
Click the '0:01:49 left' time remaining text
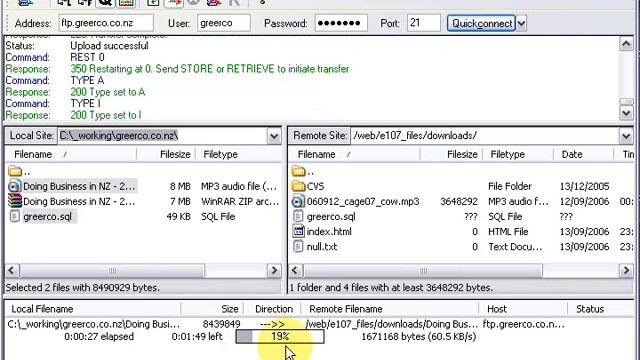click(197, 337)
